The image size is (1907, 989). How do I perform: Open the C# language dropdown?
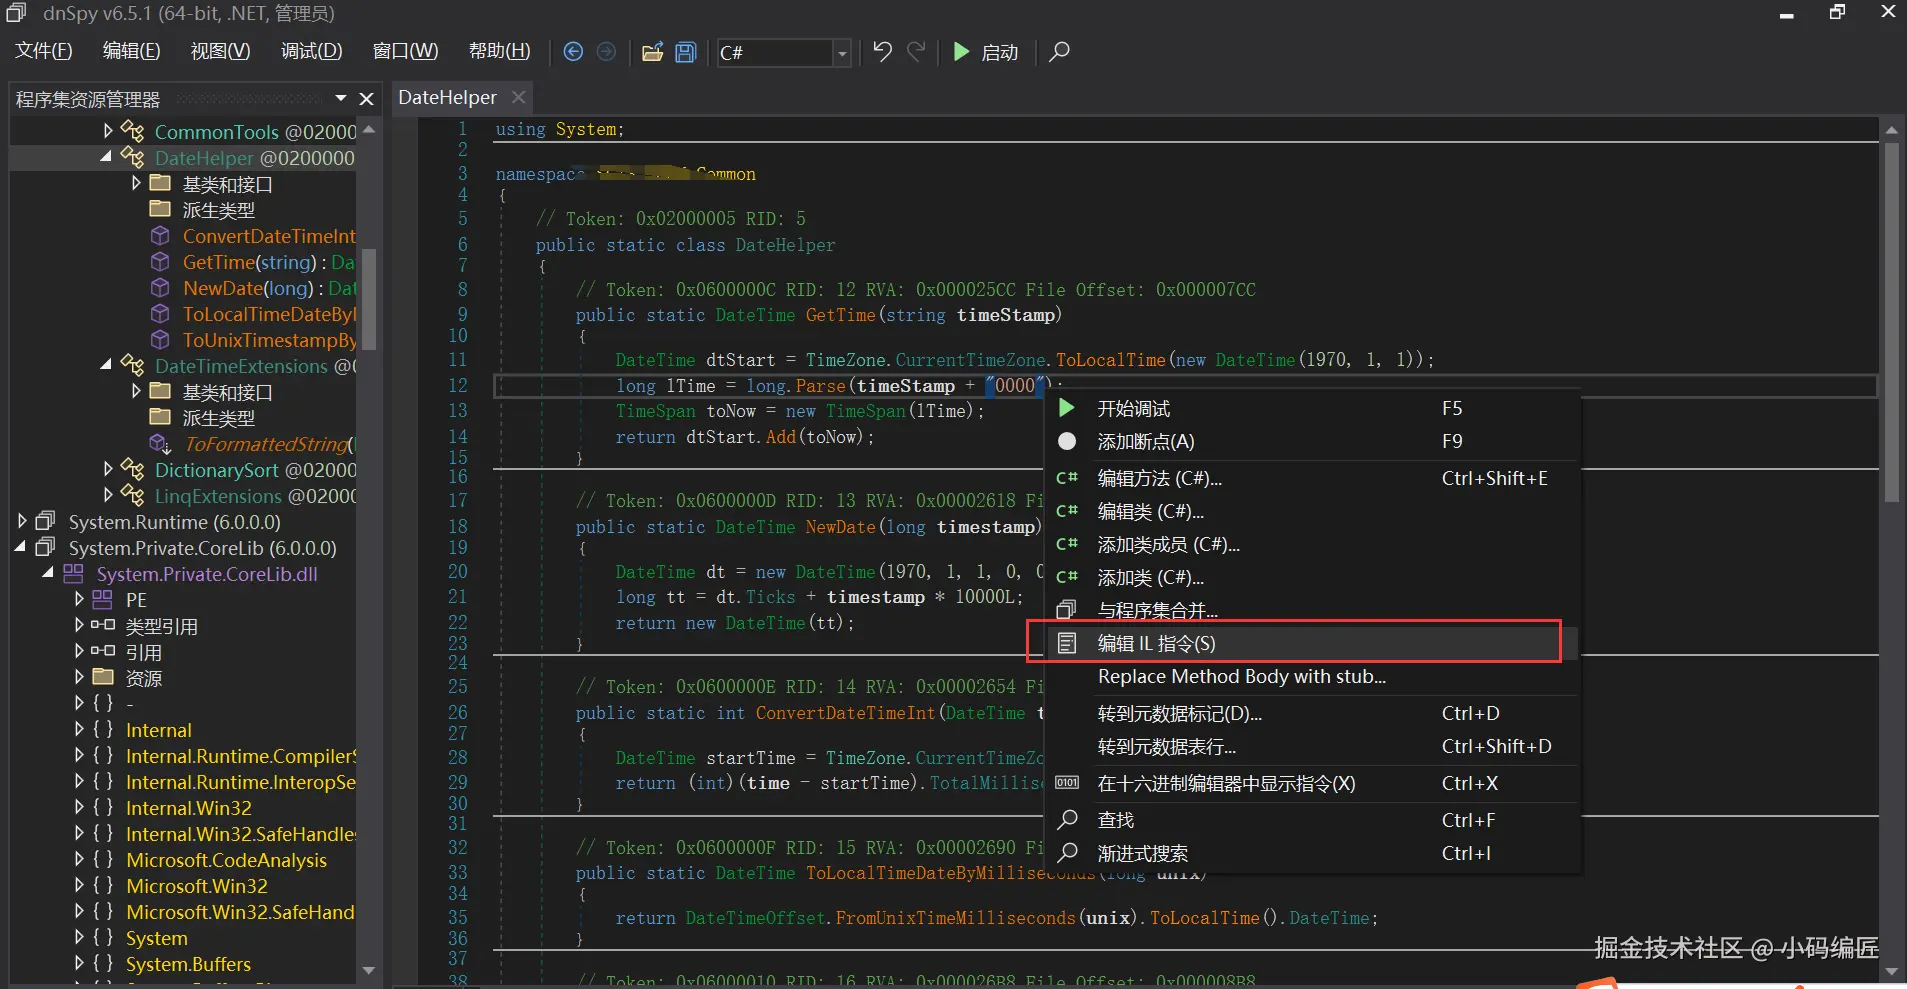(842, 53)
